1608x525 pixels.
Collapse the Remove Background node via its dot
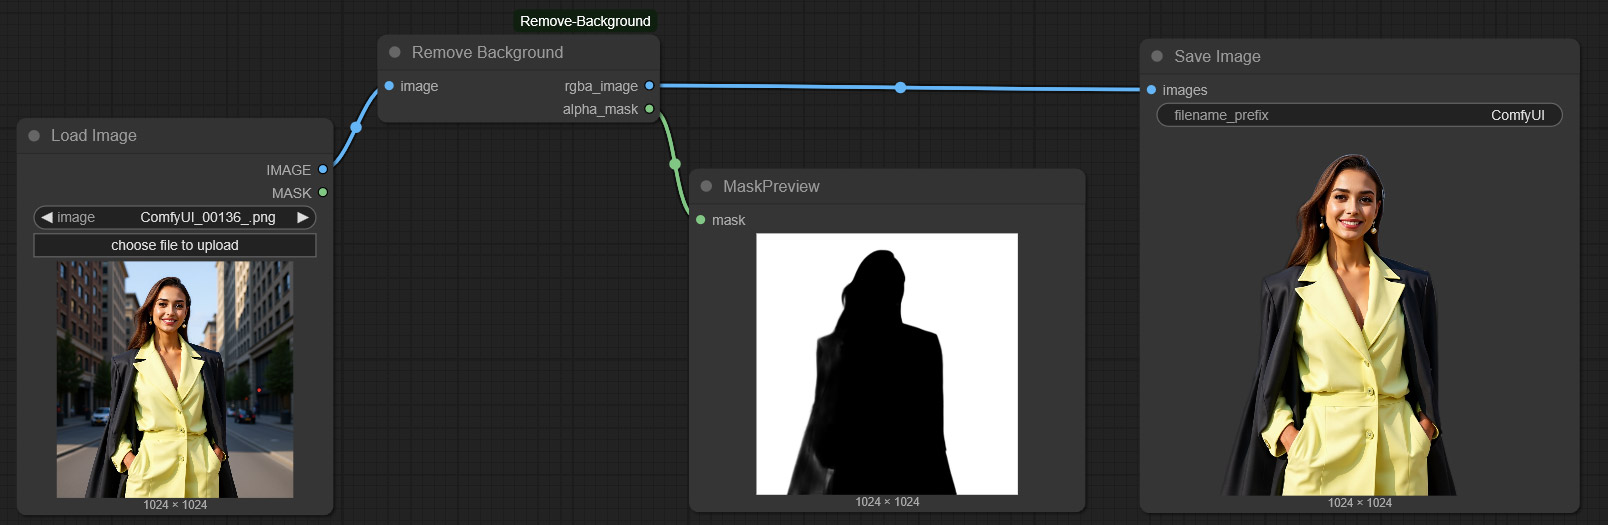(395, 52)
